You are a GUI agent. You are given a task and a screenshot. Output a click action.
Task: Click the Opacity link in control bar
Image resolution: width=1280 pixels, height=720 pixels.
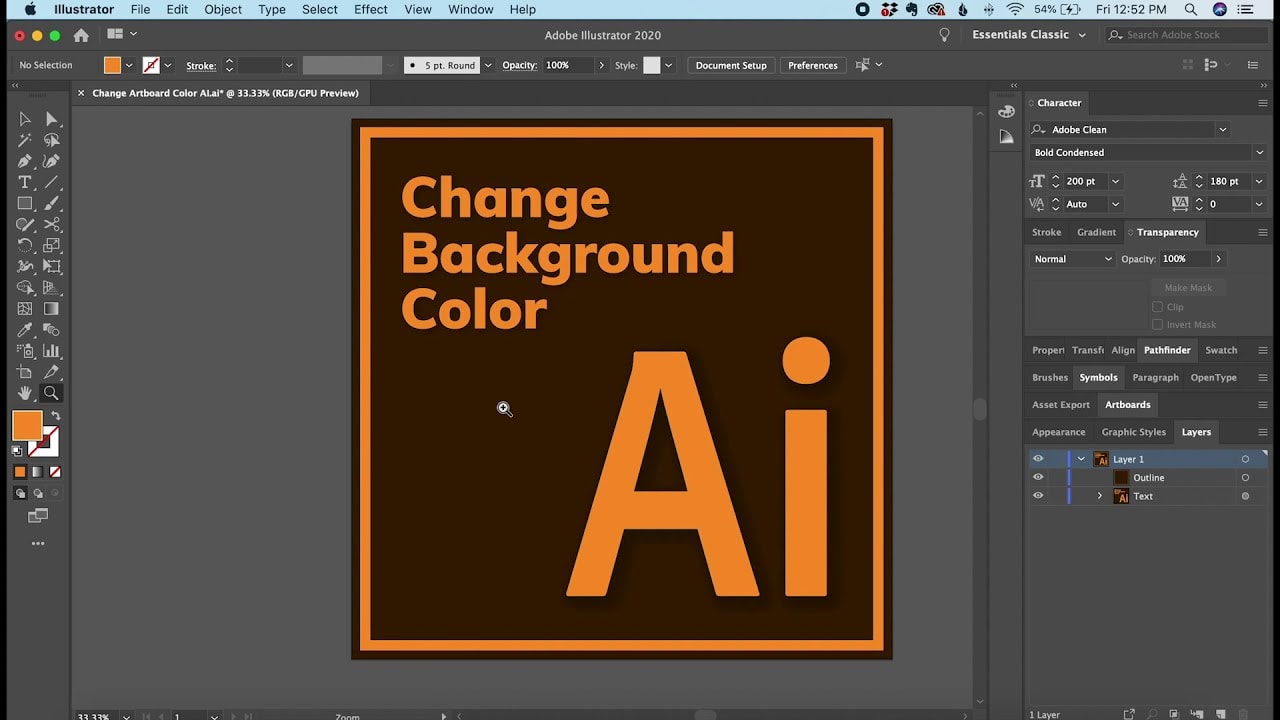coord(519,65)
